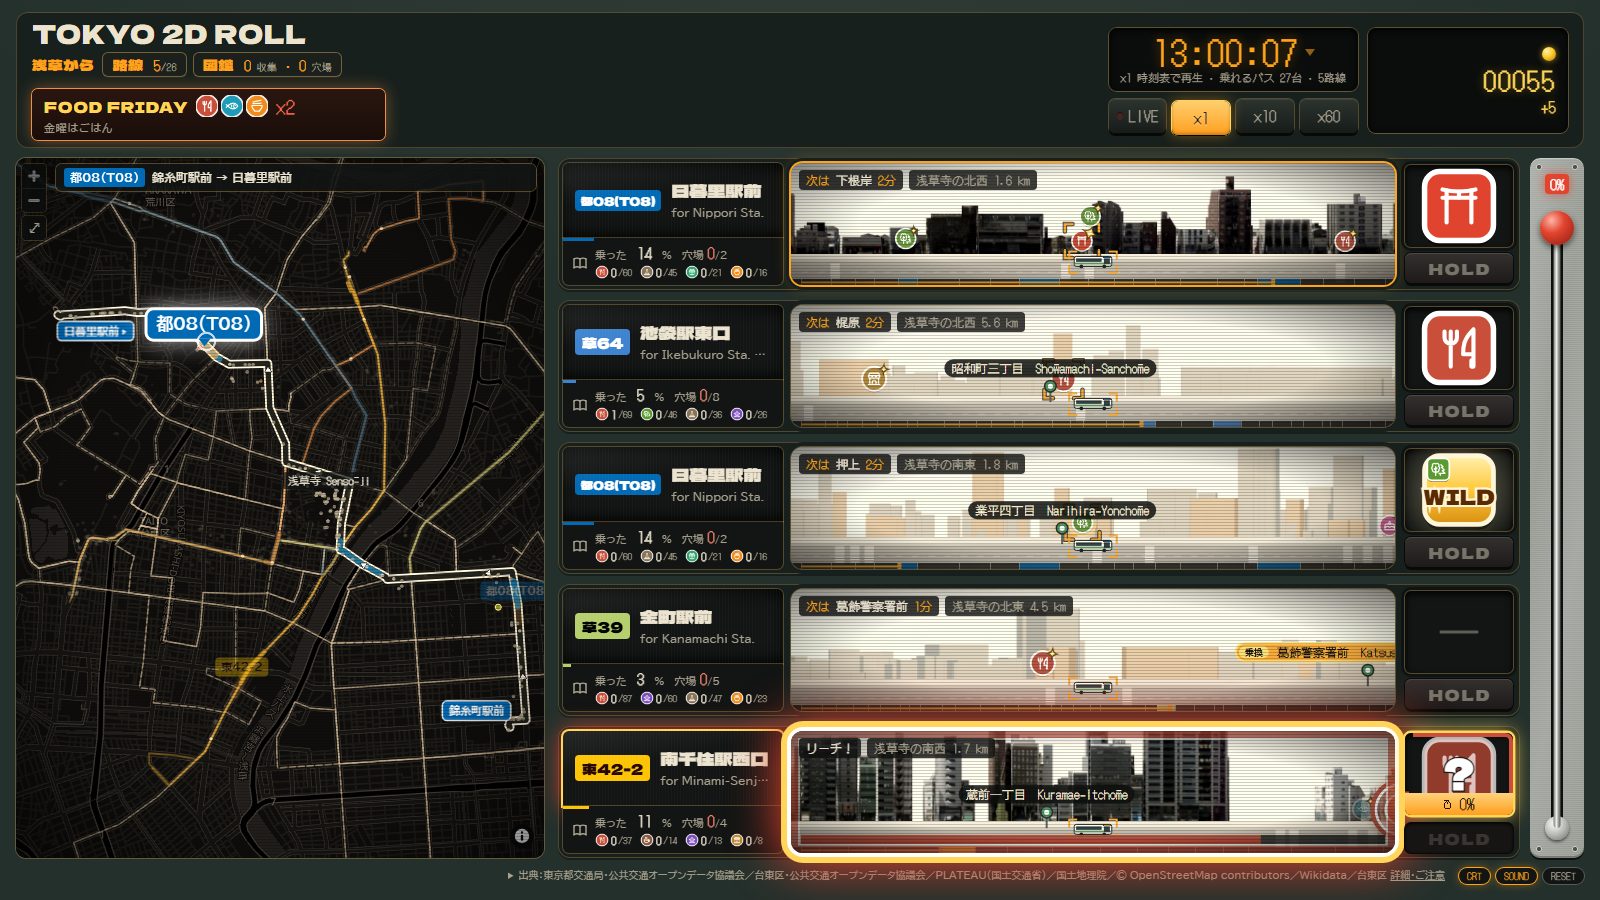The height and width of the screenshot is (900, 1600).
Task: Open the clock time dropdown arrow
Action: (x=1310, y=52)
